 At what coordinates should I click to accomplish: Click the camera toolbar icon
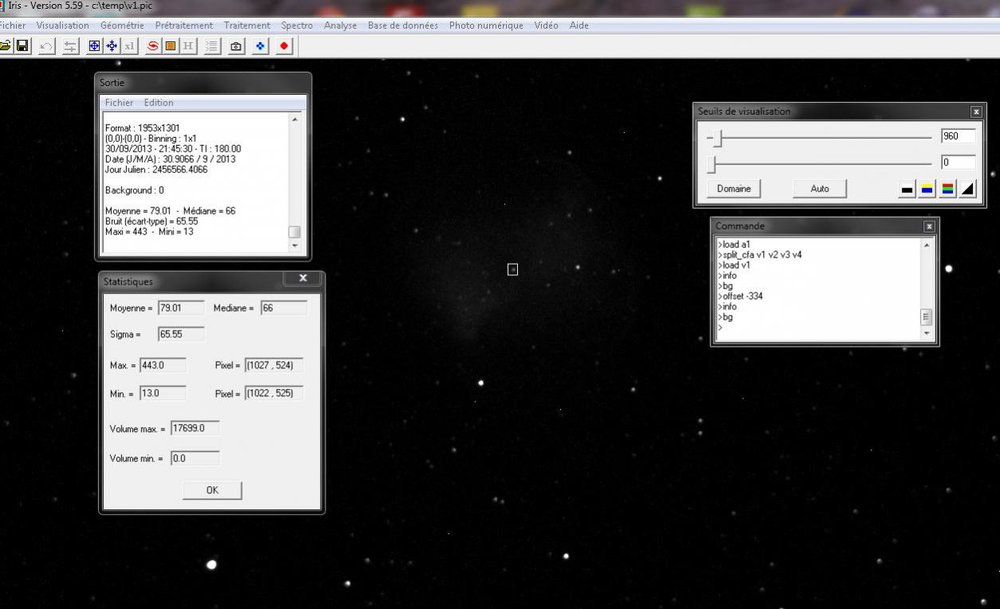(236, 46)
